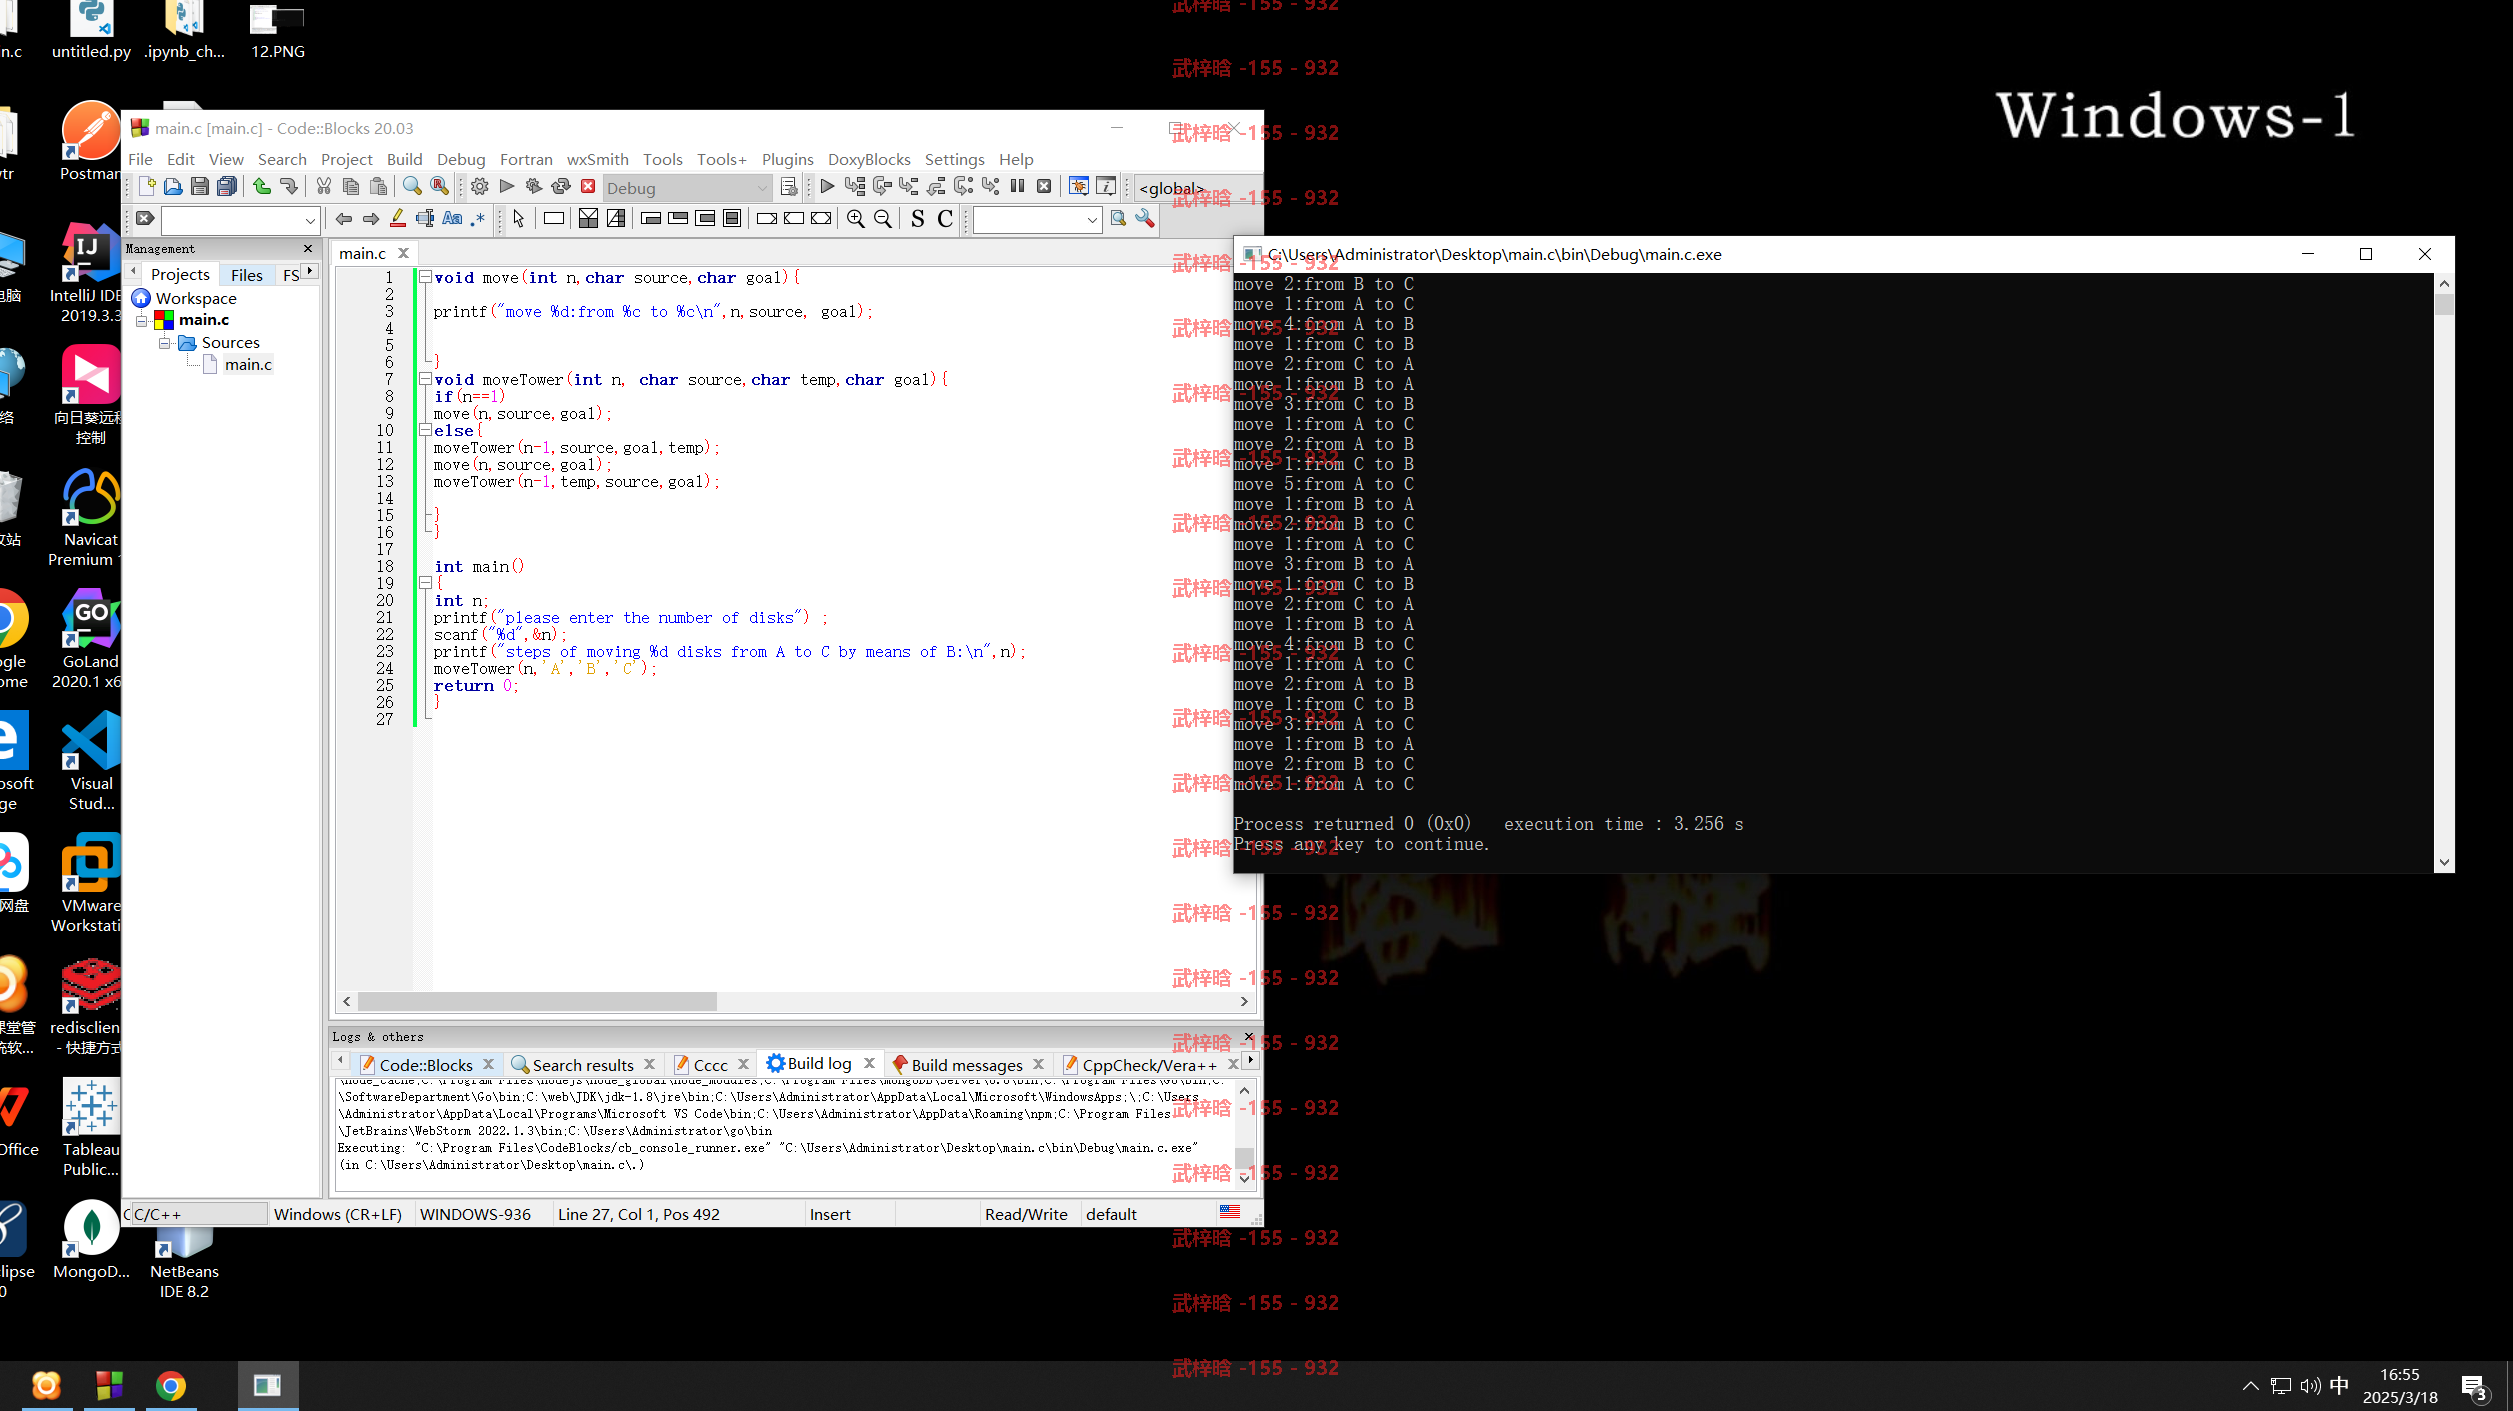Image resolution: width=2513 pixels, height=1411 pixels.
Task: Click the Redo arrow icon
Action: pos(289,186)
